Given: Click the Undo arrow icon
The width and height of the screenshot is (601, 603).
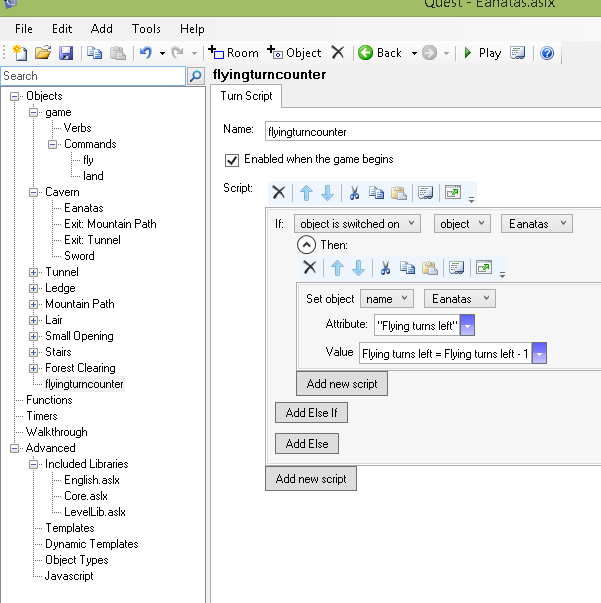Looking at the screenshot, I should coord(146,53).
